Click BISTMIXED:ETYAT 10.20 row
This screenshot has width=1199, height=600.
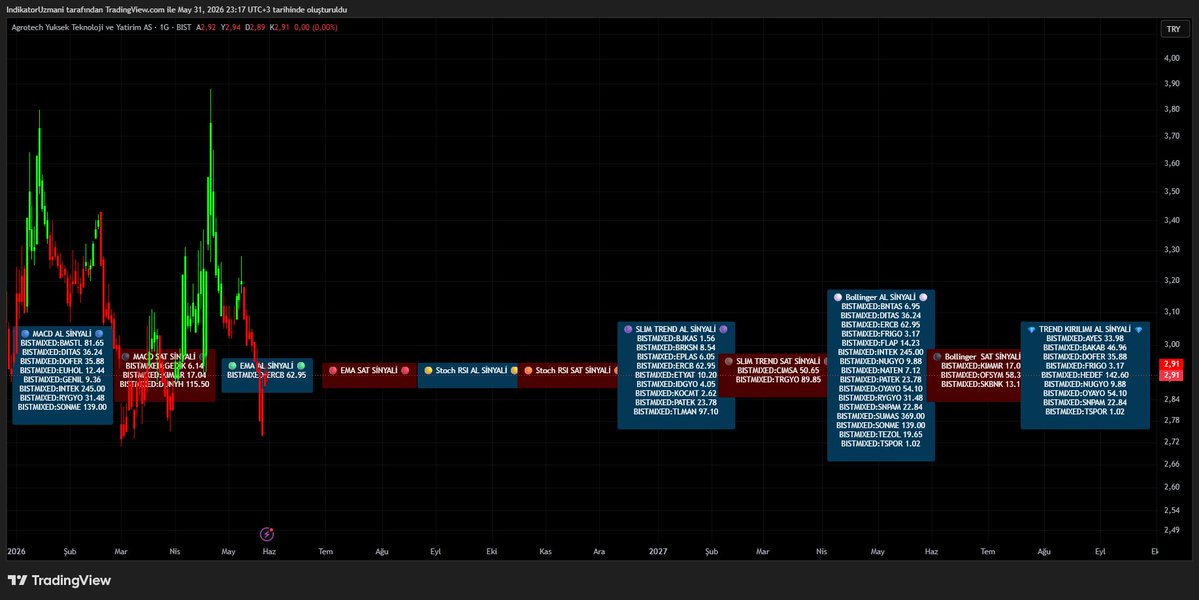[x=676, y=375]
